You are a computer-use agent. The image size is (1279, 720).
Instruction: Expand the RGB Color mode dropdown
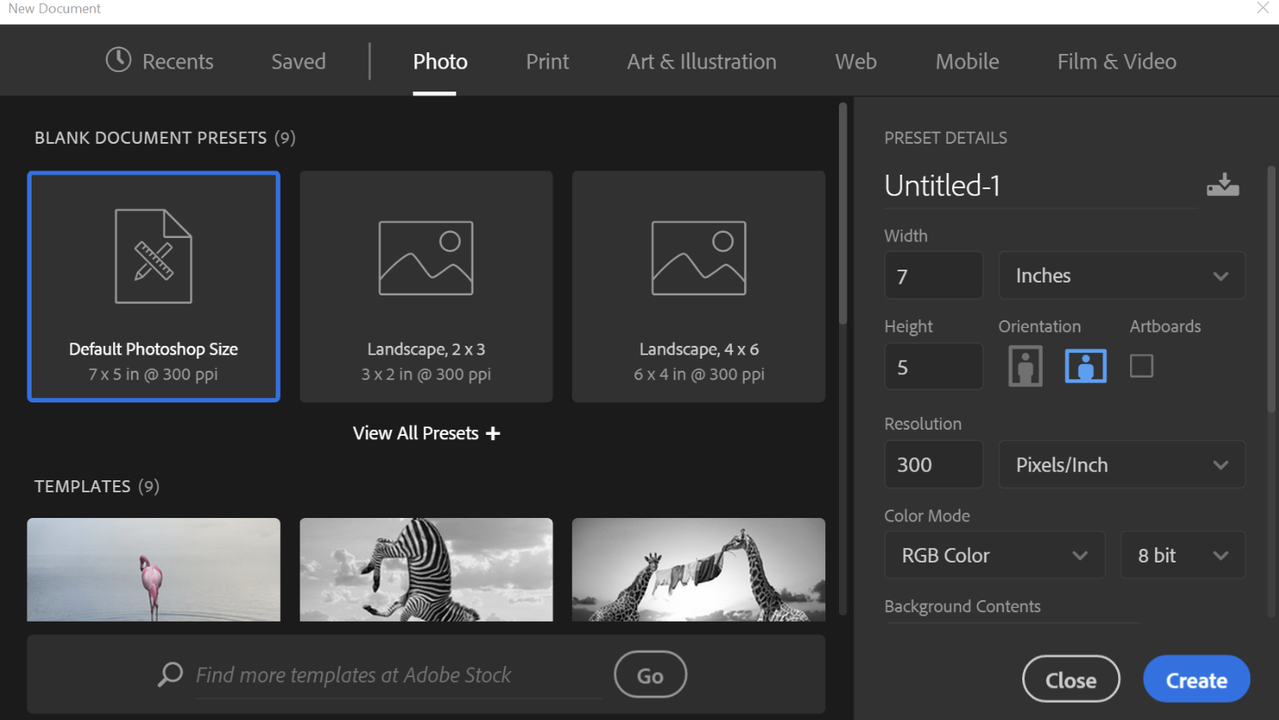(x=994, y=555)
